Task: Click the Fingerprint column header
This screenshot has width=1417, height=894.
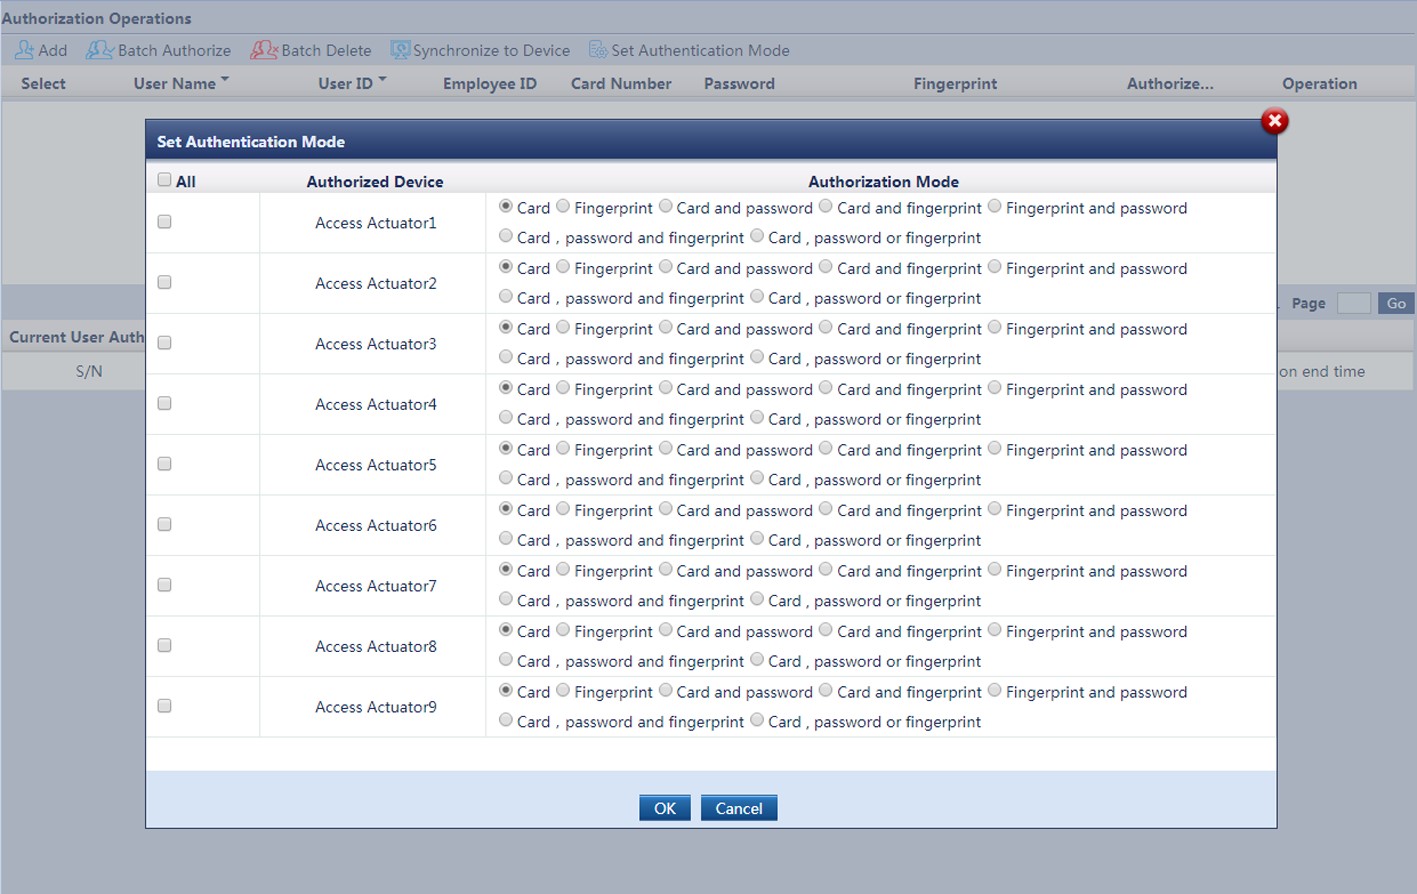Action: [955, 84]
